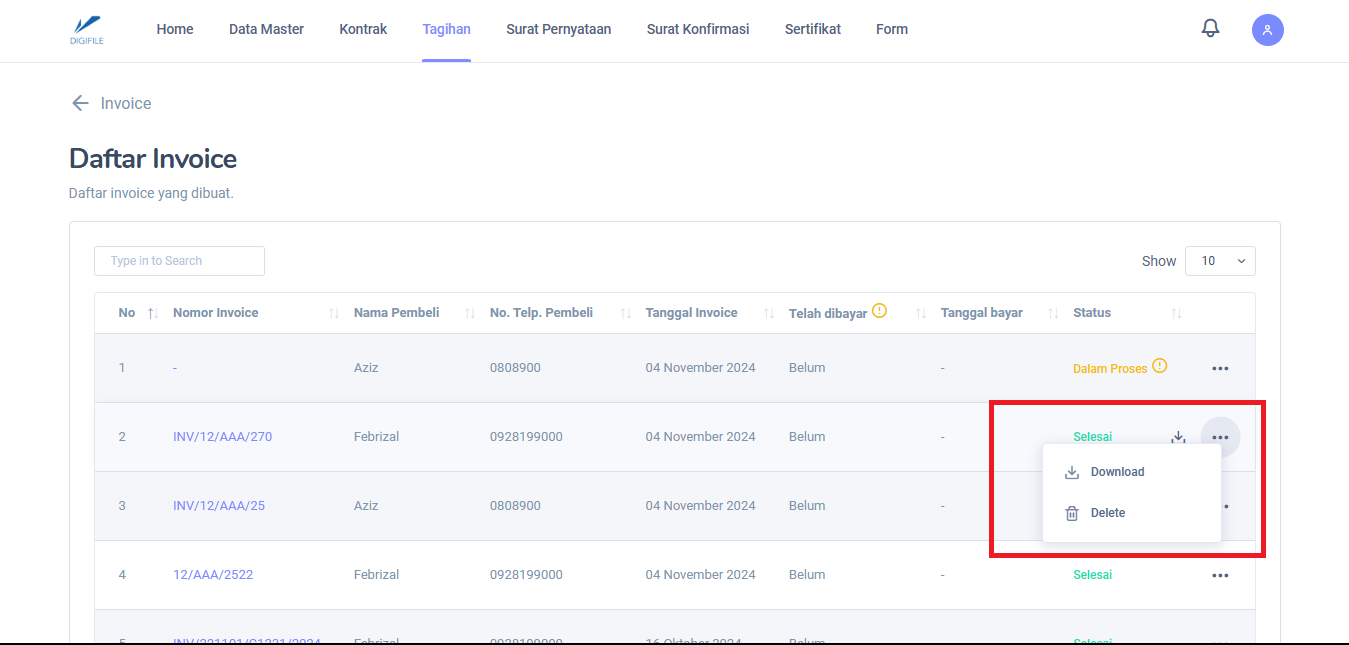The image size is (1349, 645).
Task: Choose Download from context menu
Action: pos(1132,472)
